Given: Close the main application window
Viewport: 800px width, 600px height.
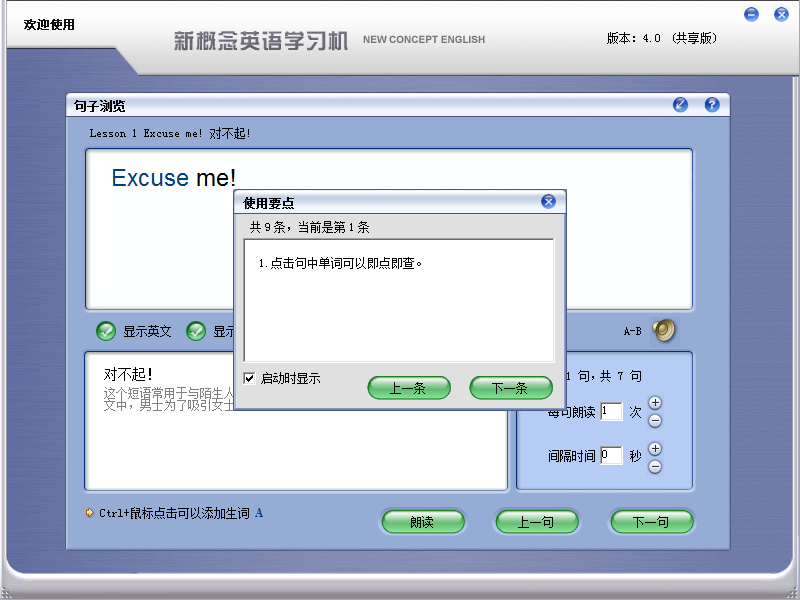Looking at the screenshot, I should click(781, 14).
